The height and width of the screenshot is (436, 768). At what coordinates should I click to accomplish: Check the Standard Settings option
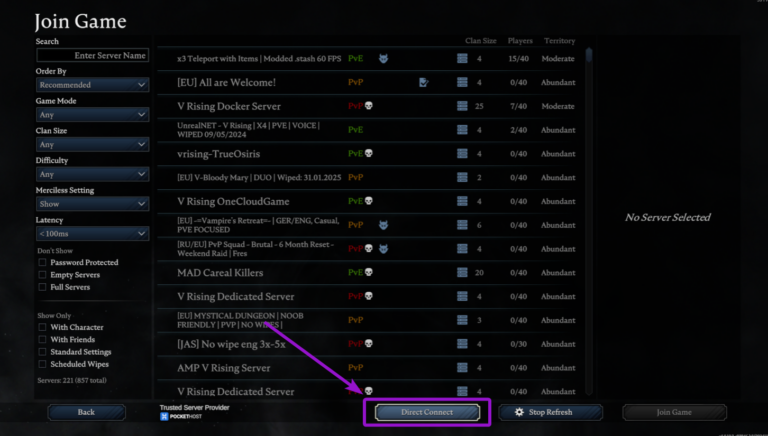[43, 352]
